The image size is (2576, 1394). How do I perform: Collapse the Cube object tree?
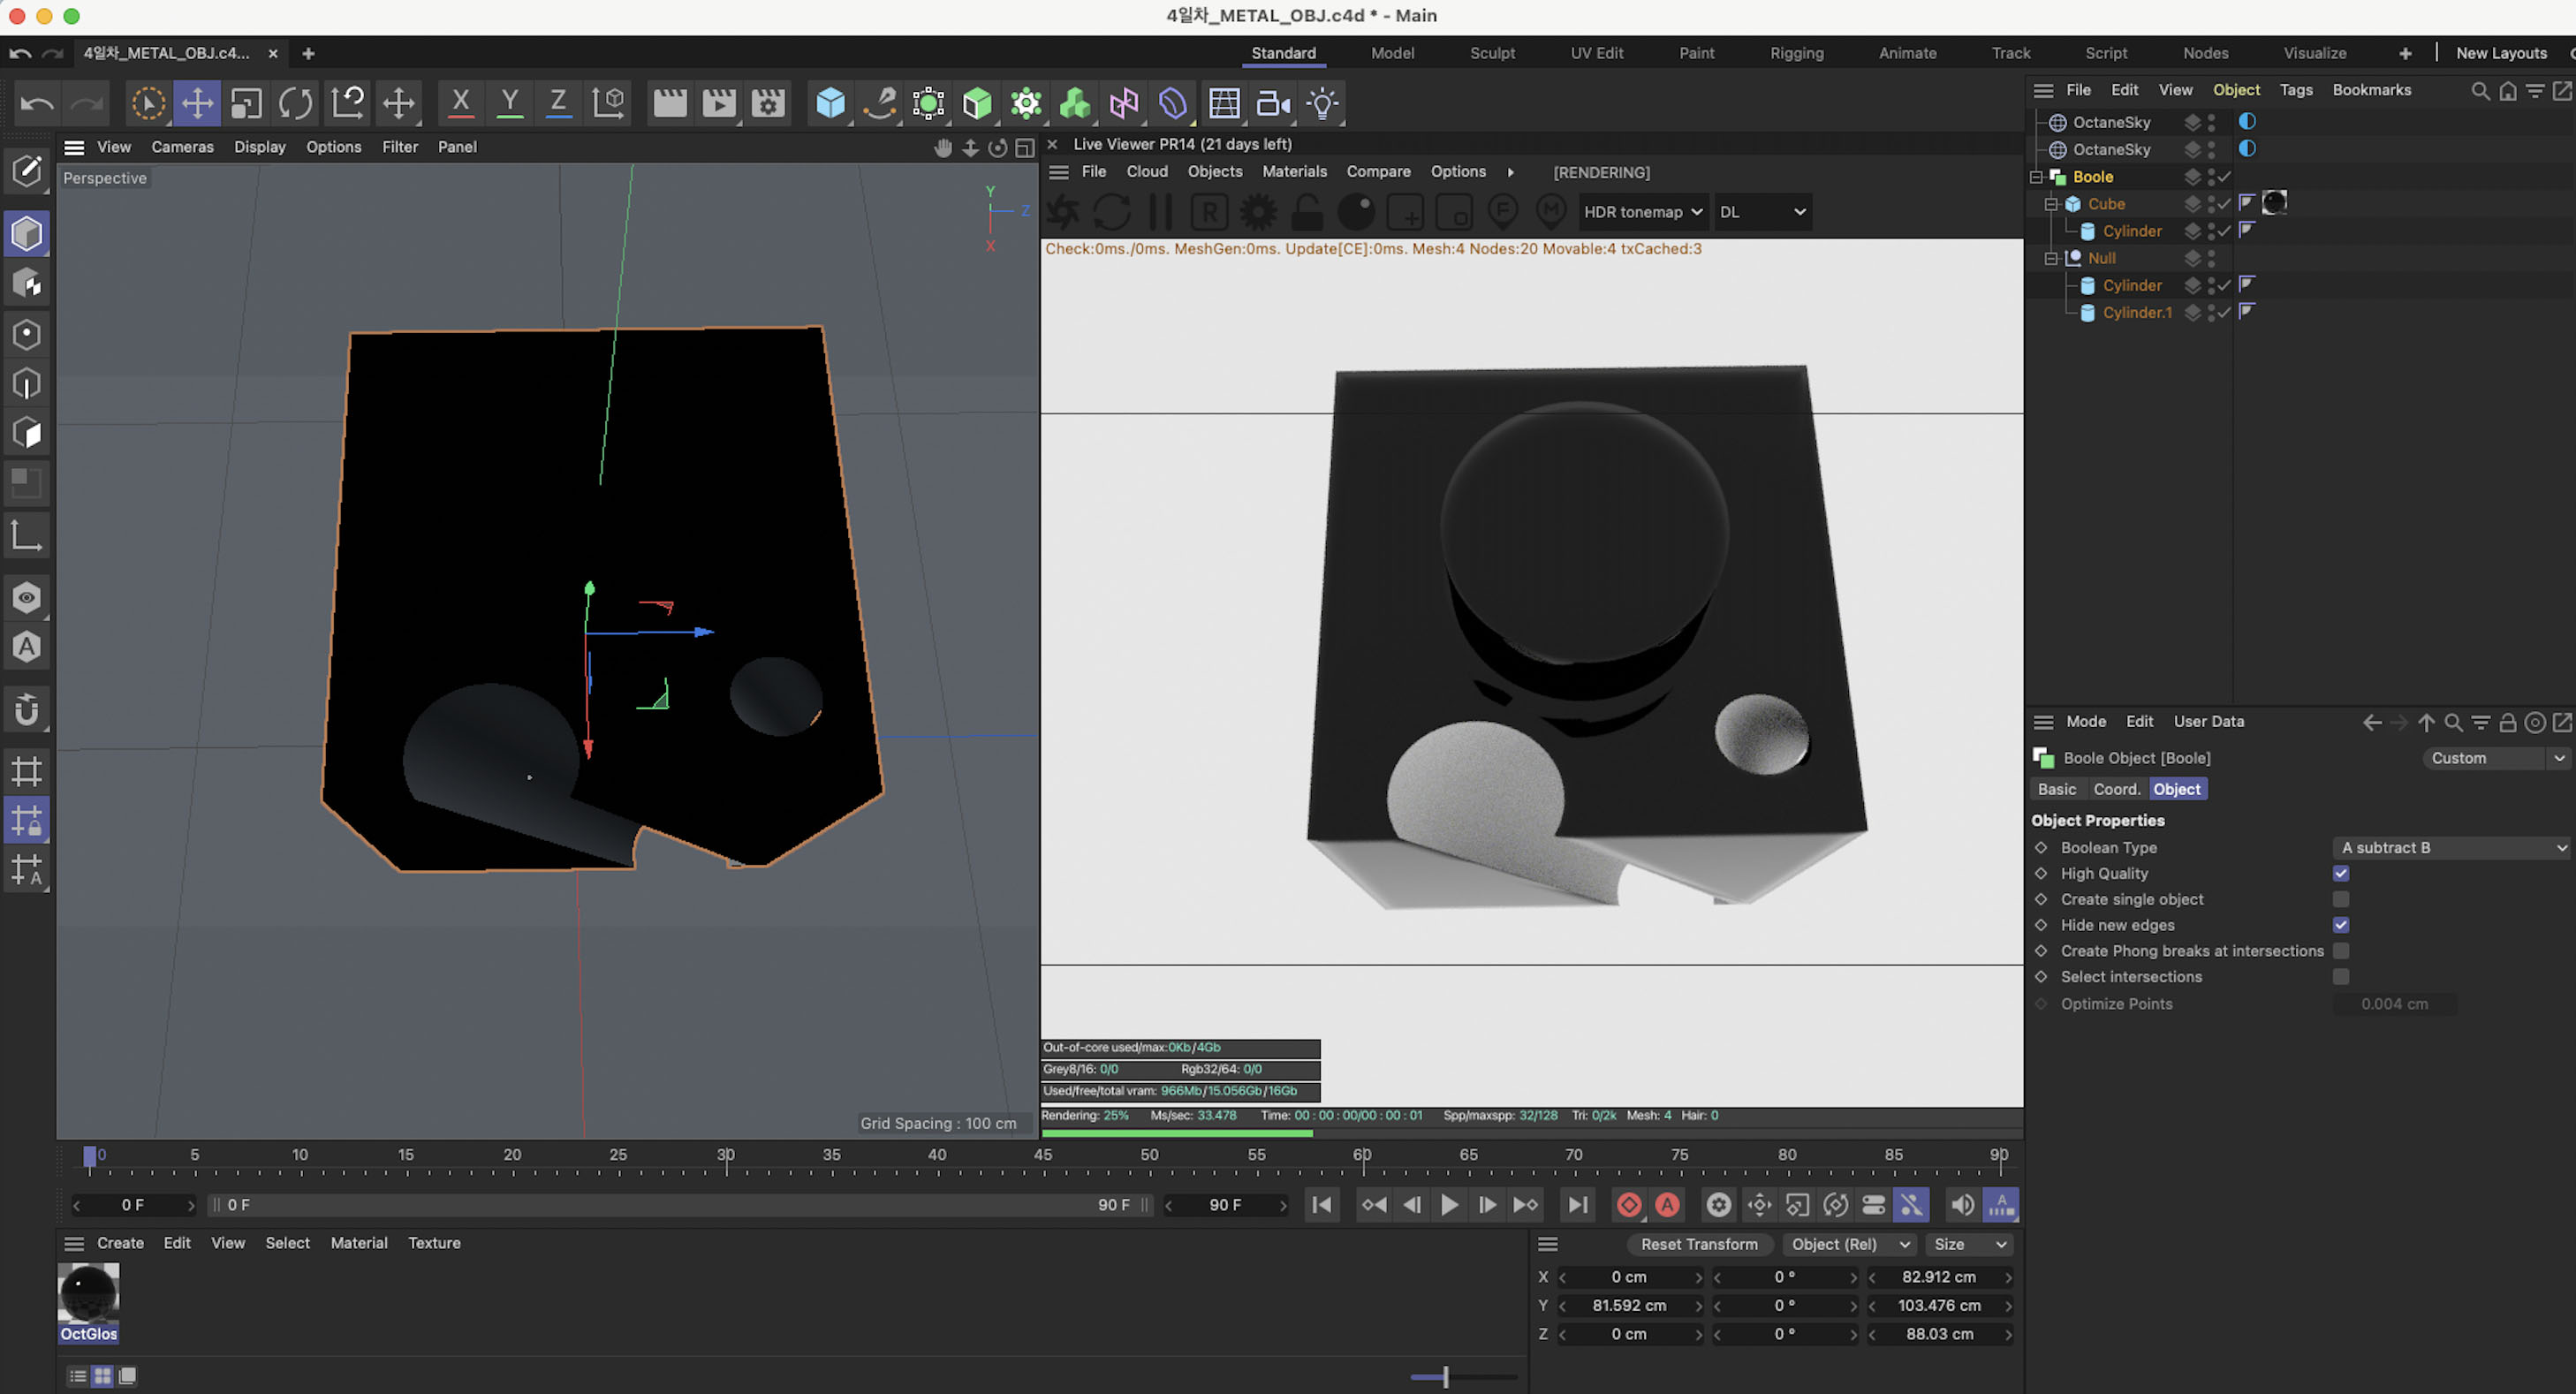click(2051, 204)
